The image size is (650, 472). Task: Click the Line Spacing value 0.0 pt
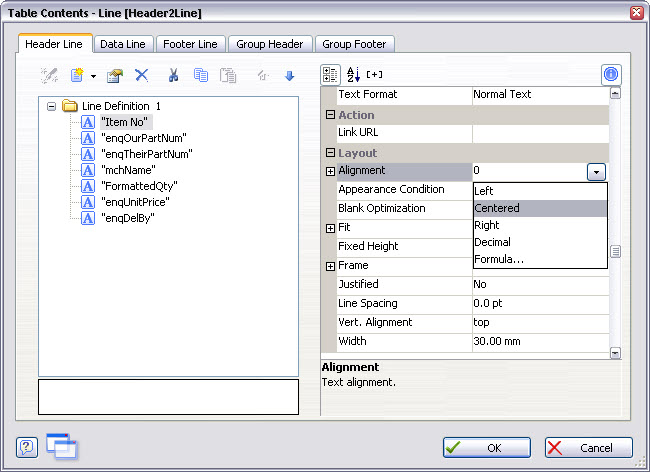coord(541,303)
